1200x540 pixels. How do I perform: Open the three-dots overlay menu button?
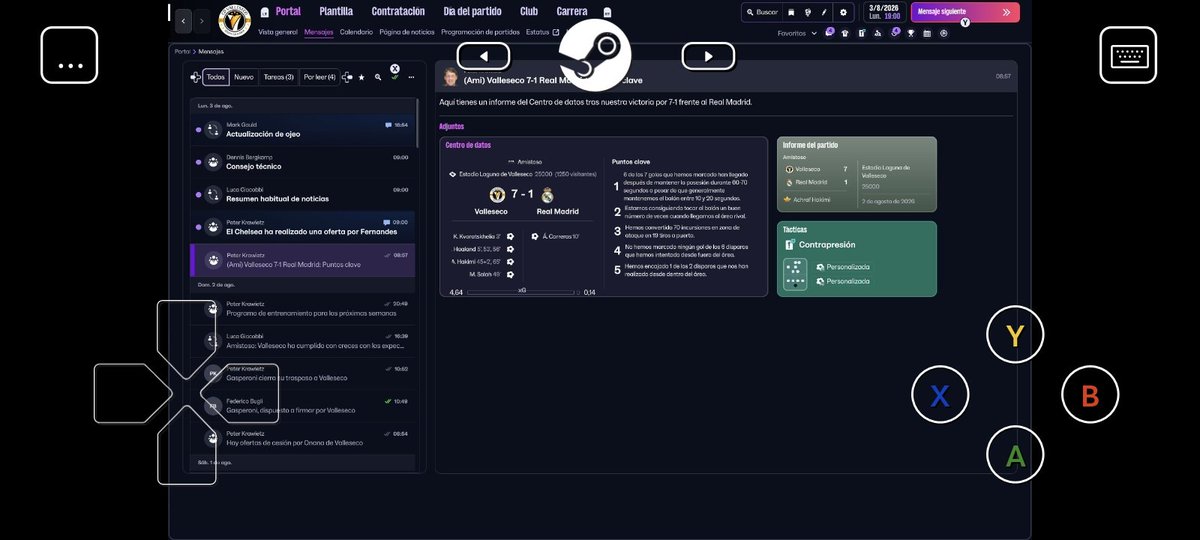tap(69, 55)
